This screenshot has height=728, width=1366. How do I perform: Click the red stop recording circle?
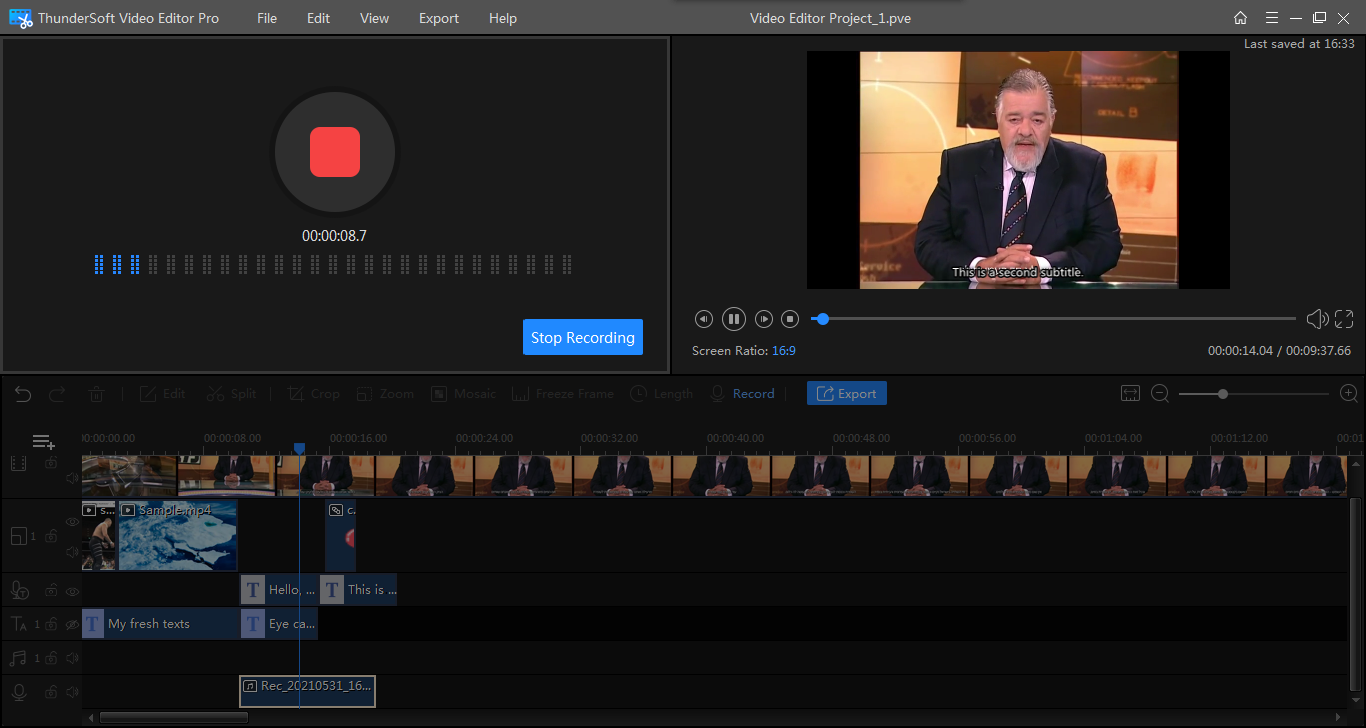334,152
